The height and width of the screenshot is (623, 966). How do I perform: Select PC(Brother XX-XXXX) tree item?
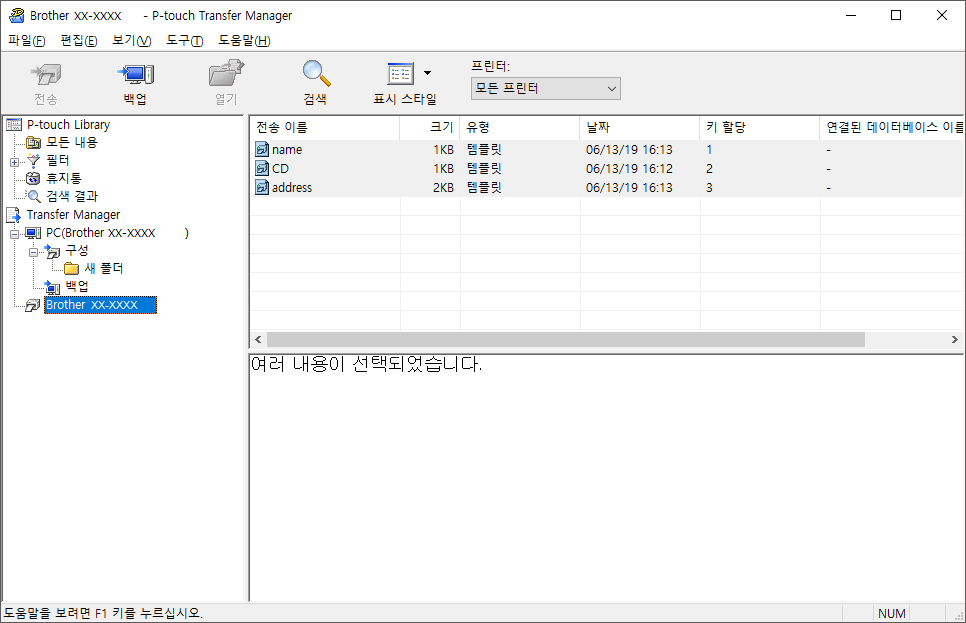[117, 232]
